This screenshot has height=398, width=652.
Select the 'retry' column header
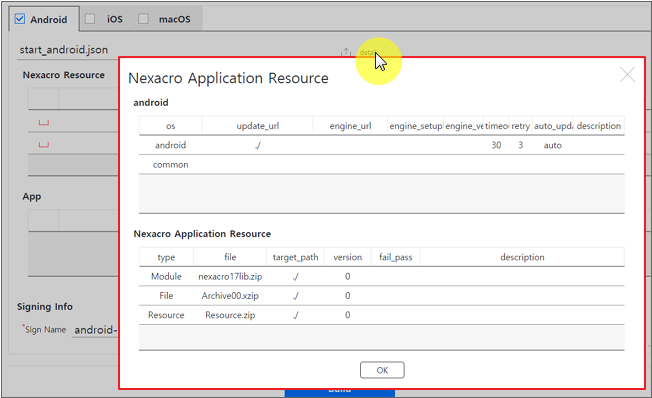tap(521, 126)
